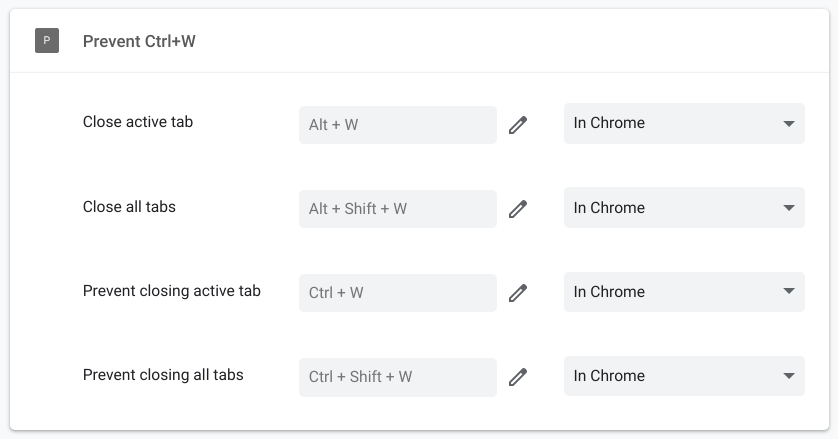Expand scope dropdown for Prevent closing active tab

point(684,292)
